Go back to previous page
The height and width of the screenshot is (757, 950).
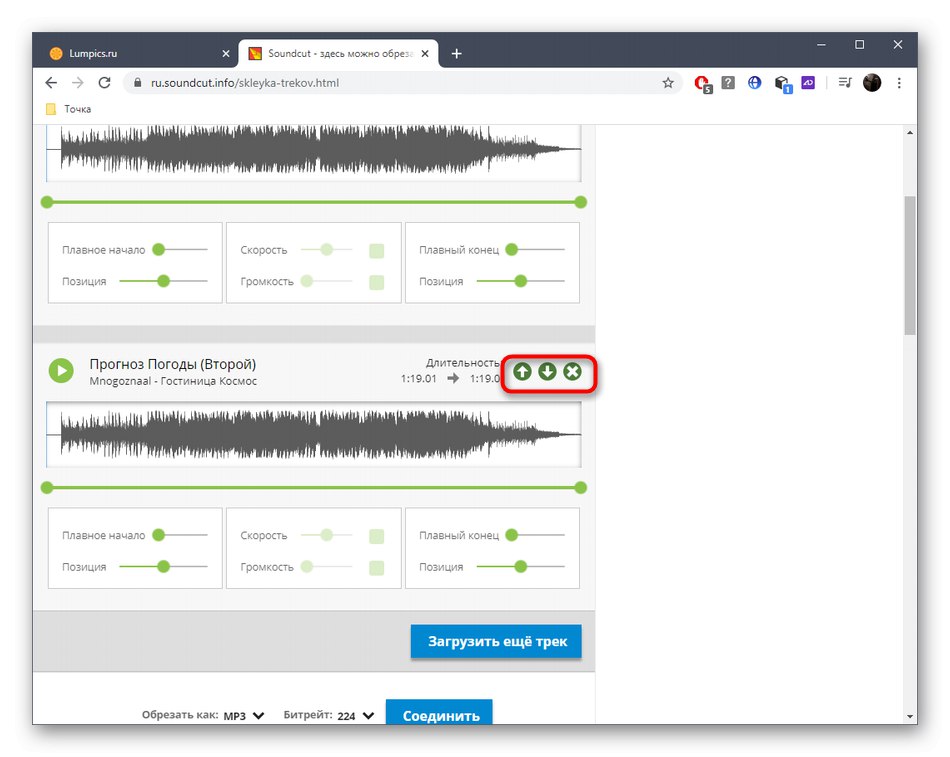click(x=51, y=83)
